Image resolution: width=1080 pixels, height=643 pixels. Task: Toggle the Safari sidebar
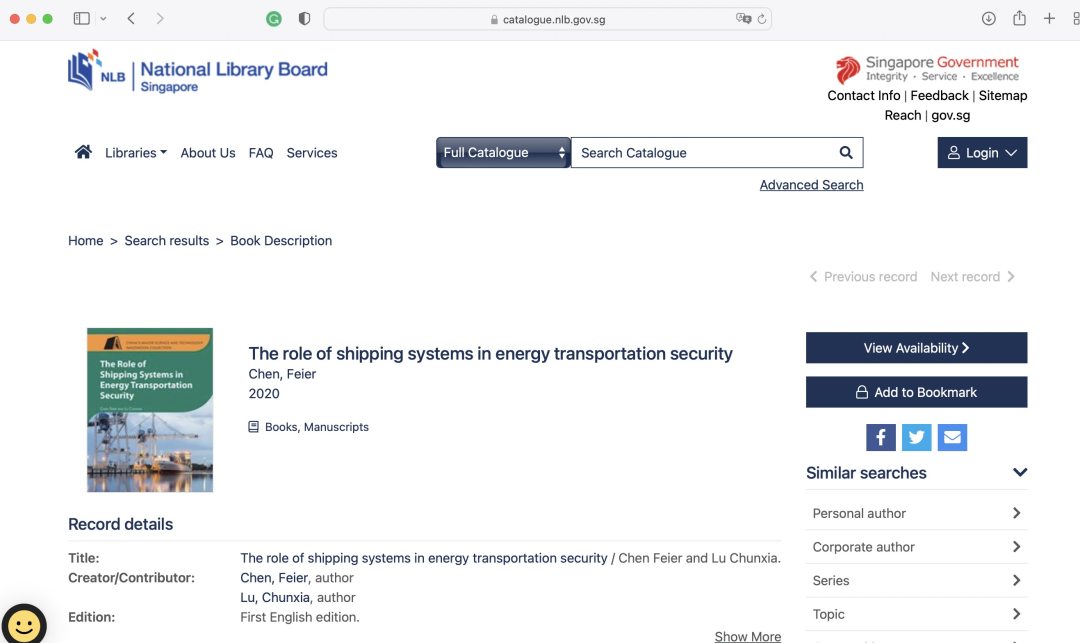[81, 19]
